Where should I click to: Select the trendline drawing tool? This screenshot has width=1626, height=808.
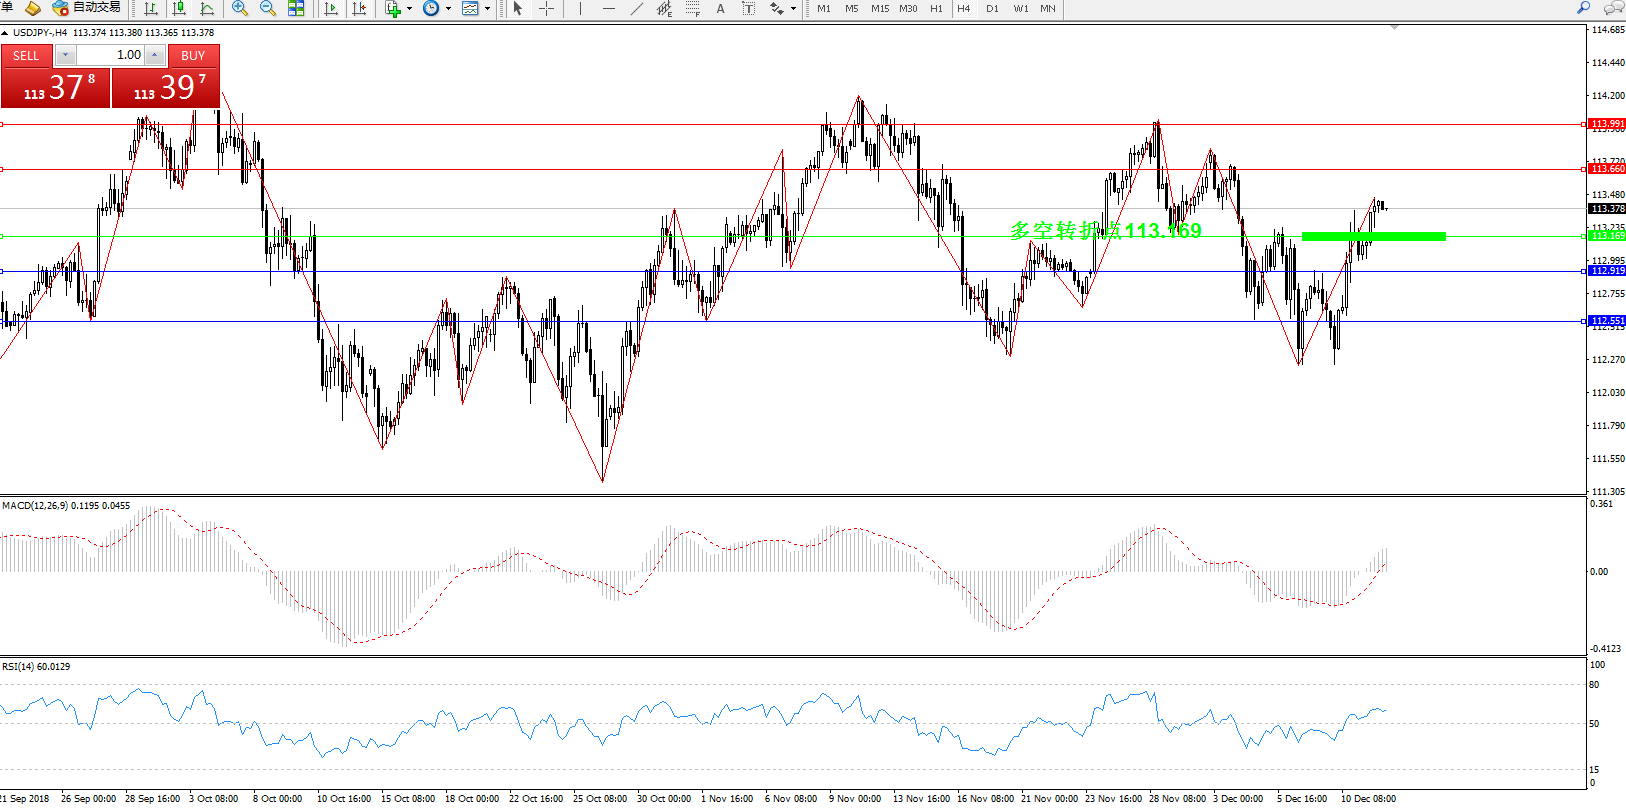[x=637, y=8]
